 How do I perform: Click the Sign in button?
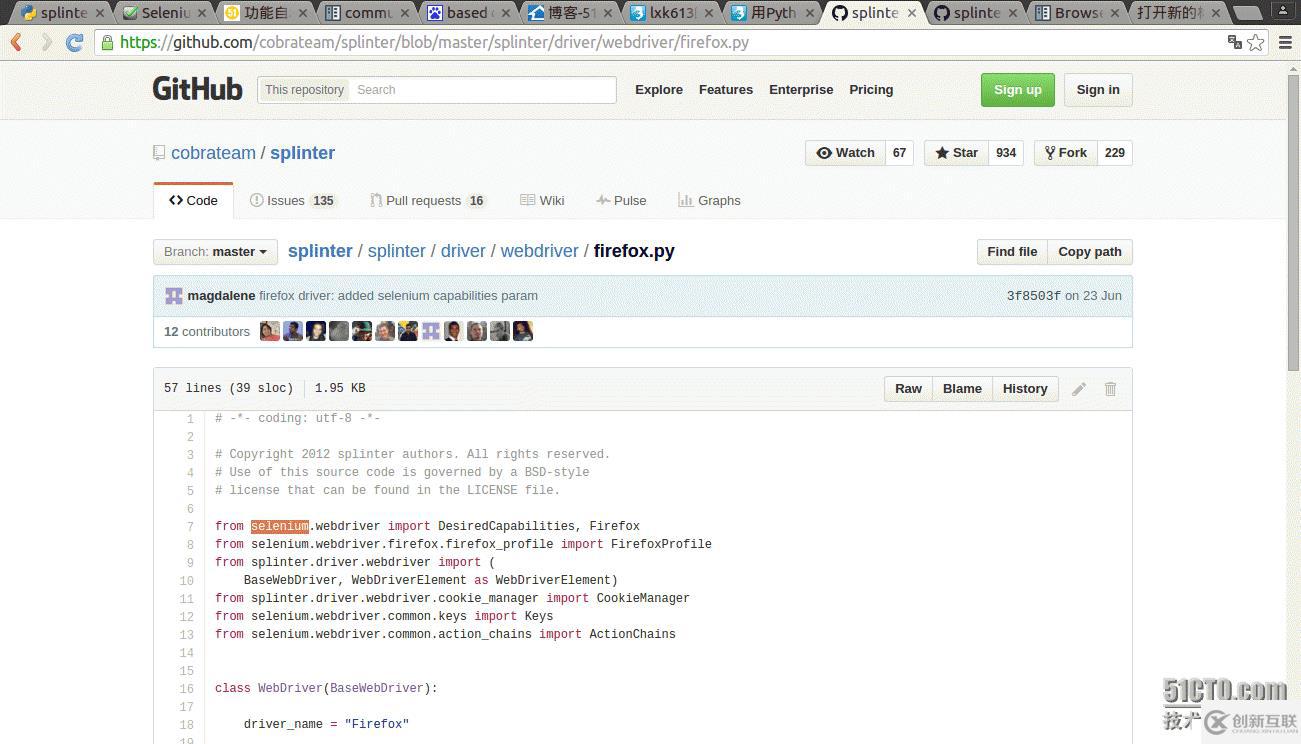pyautogui.click(x=1098, y=90)
